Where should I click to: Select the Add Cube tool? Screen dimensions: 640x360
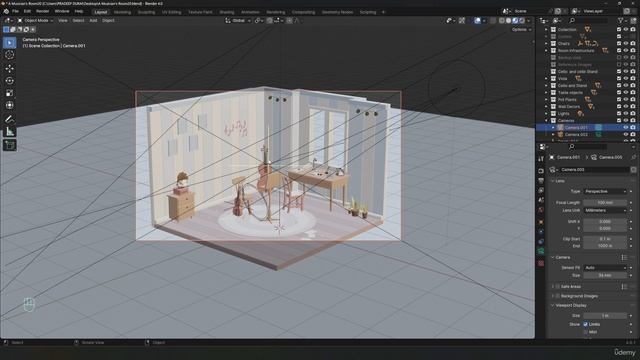click(10, 145)
